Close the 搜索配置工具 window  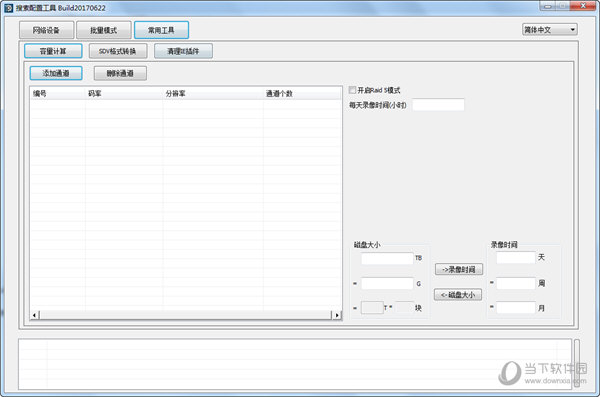click(x=583, y=5)
